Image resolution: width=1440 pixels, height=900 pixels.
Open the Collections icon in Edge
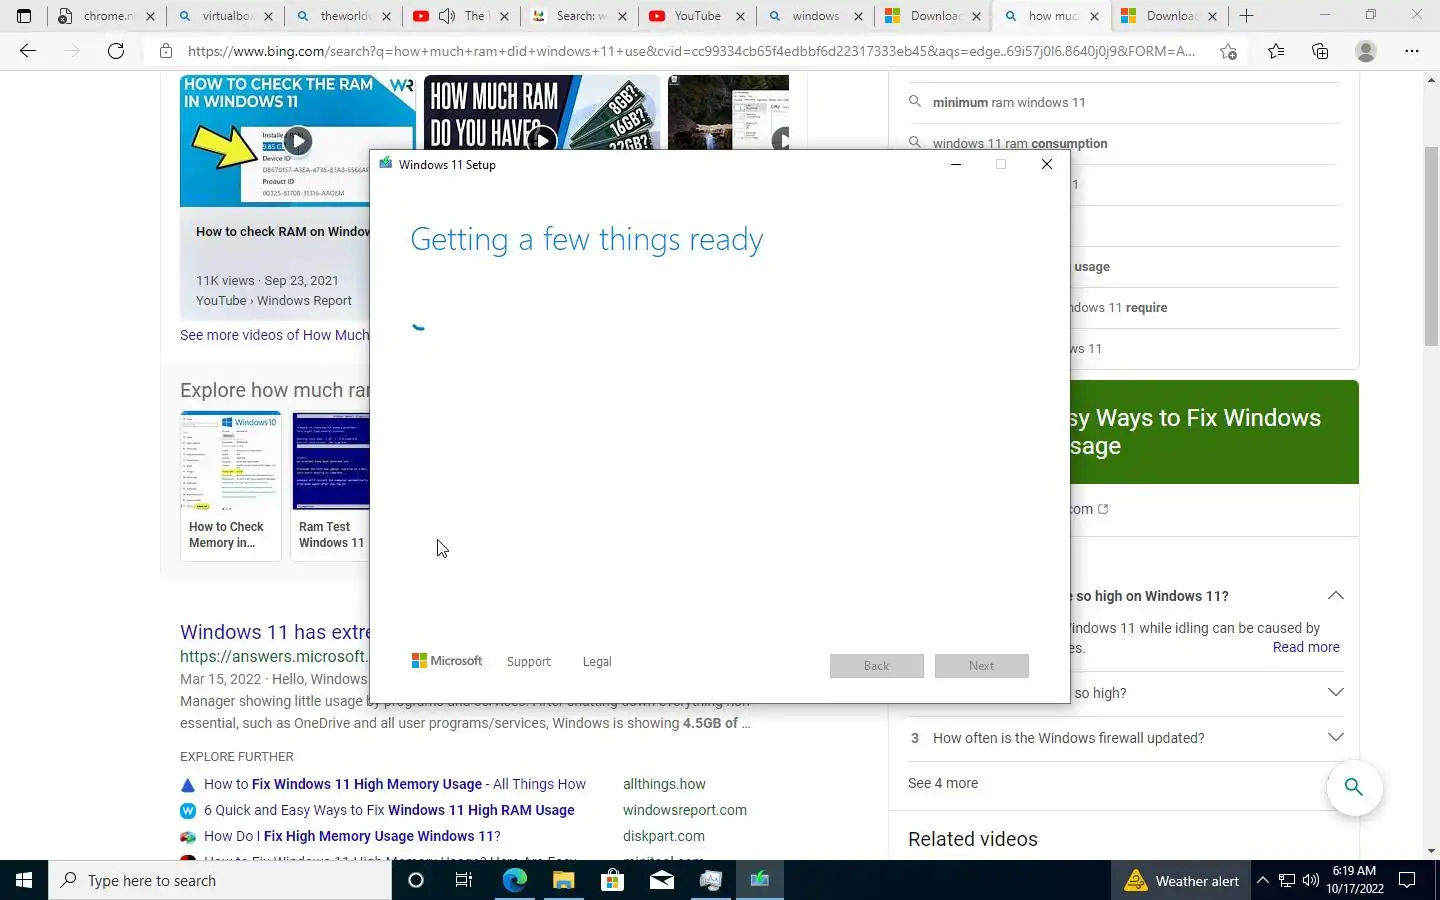click(x=1320, y=51)
